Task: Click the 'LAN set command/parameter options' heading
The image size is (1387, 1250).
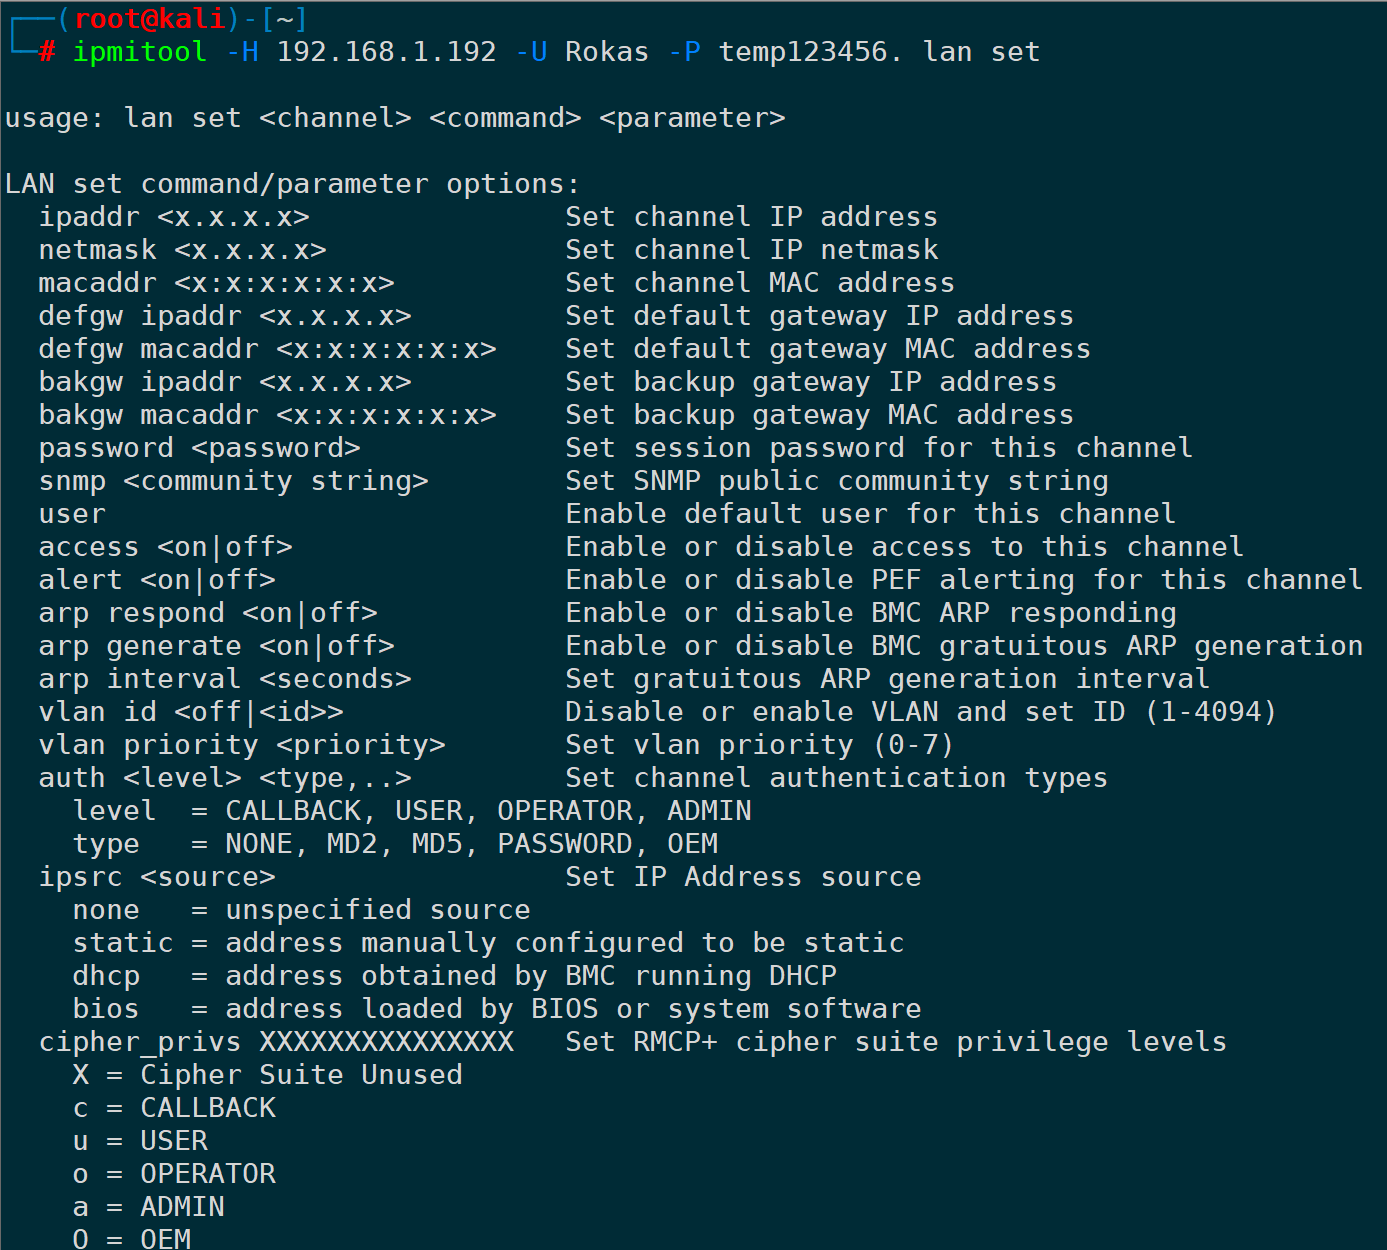Action: click(x=291, y=184)
